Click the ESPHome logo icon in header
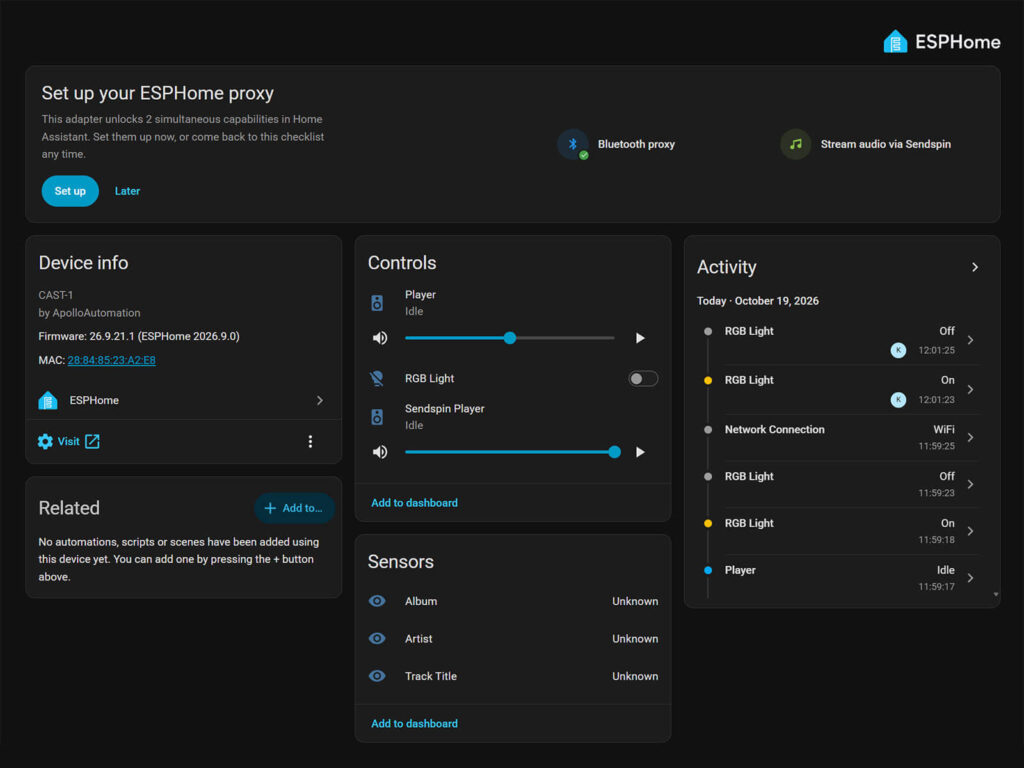Screen dimensions: 1024x768 pyautogui.click(x=895, y=42)
